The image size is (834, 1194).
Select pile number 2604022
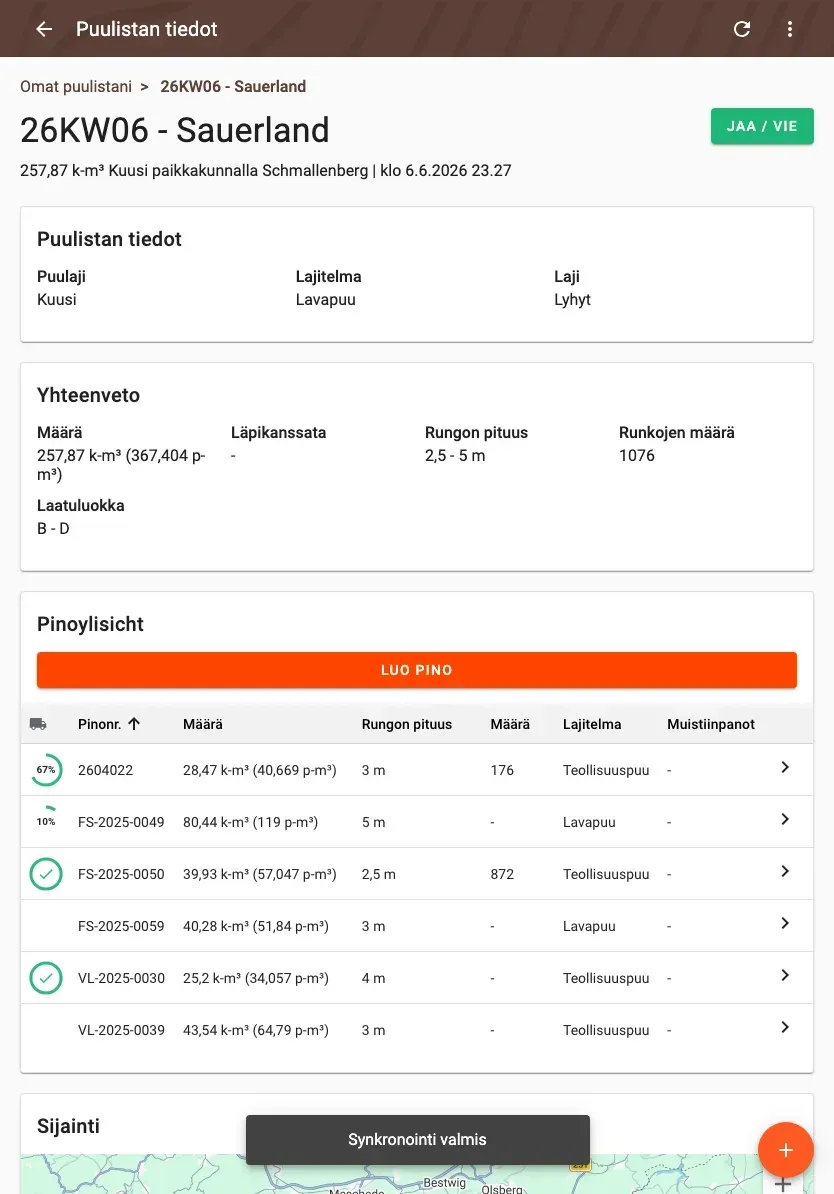[105, 770]
